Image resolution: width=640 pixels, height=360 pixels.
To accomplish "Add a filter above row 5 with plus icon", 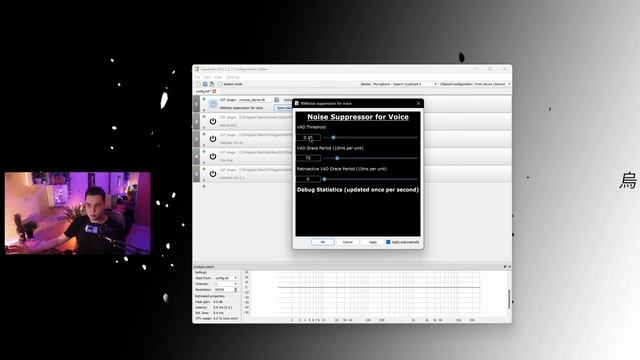I will click(204, 169).
